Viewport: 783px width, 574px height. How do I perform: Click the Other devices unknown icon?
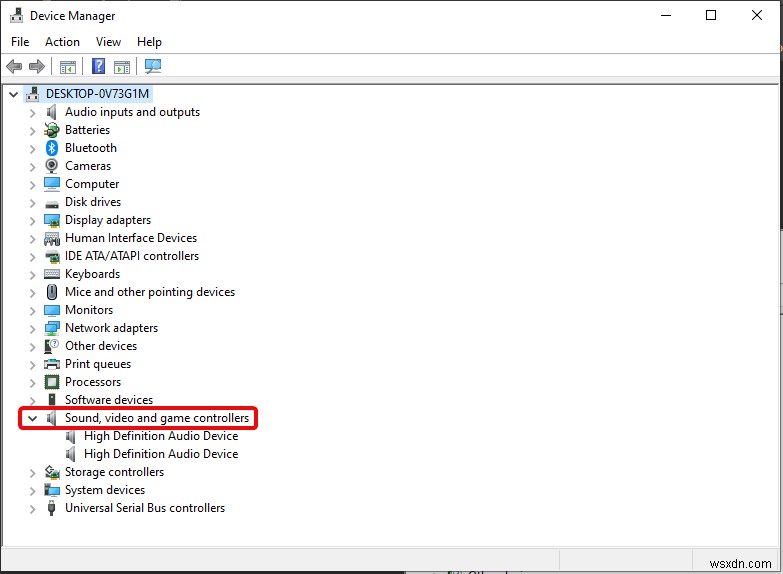[51, 346]
